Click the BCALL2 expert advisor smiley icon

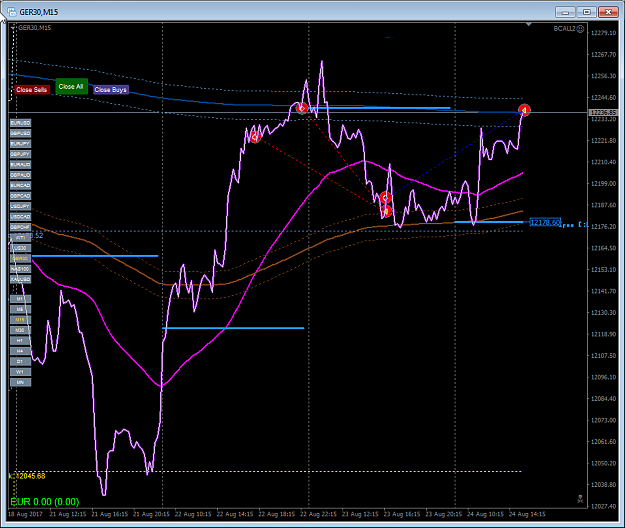tap(580, 29)
